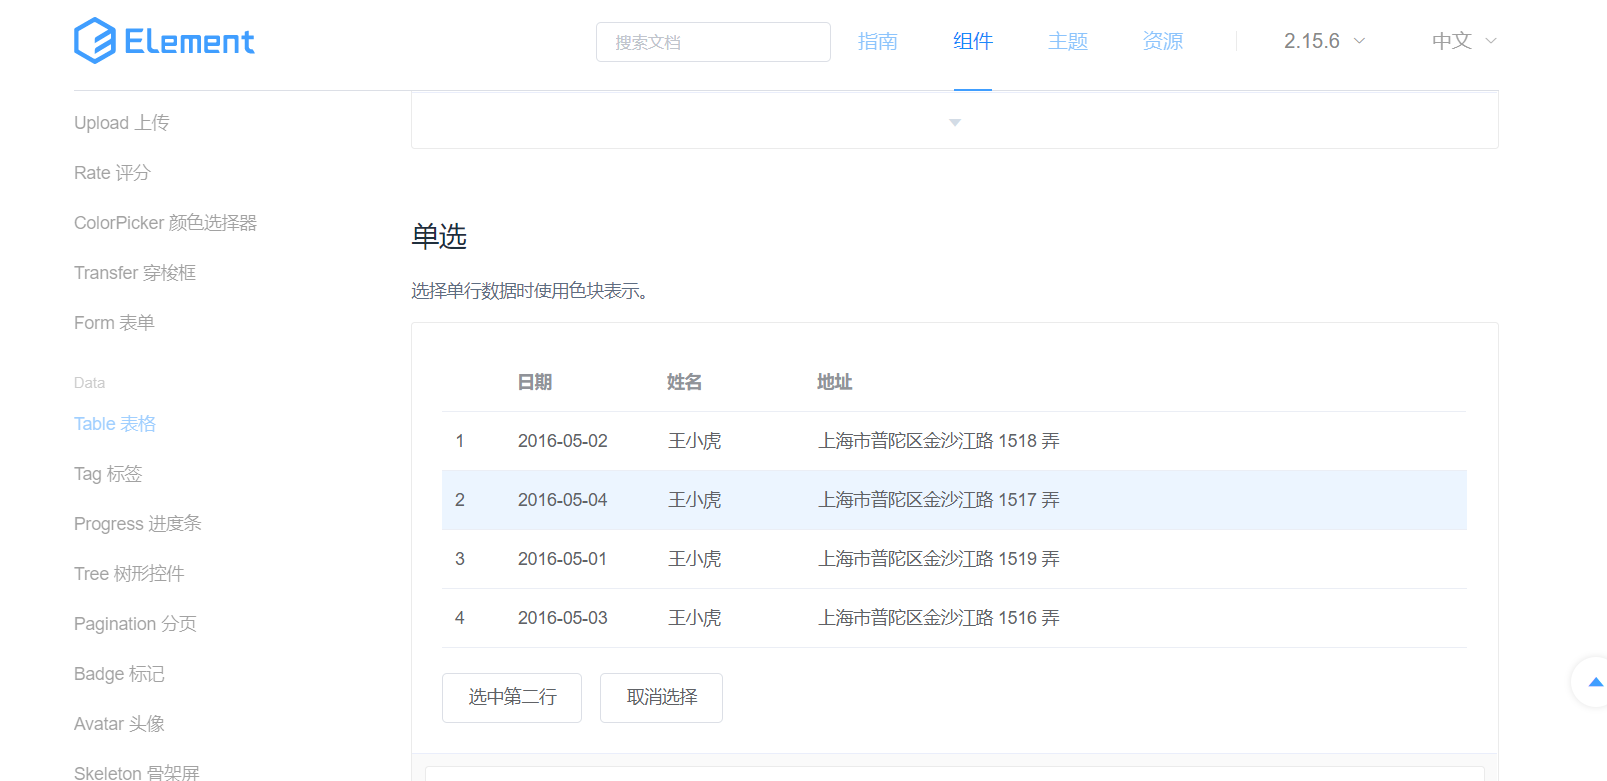Open Badge 标记 in the sidebar
The height and width of the screenshot is (781, 1607).
coord(119,674)
